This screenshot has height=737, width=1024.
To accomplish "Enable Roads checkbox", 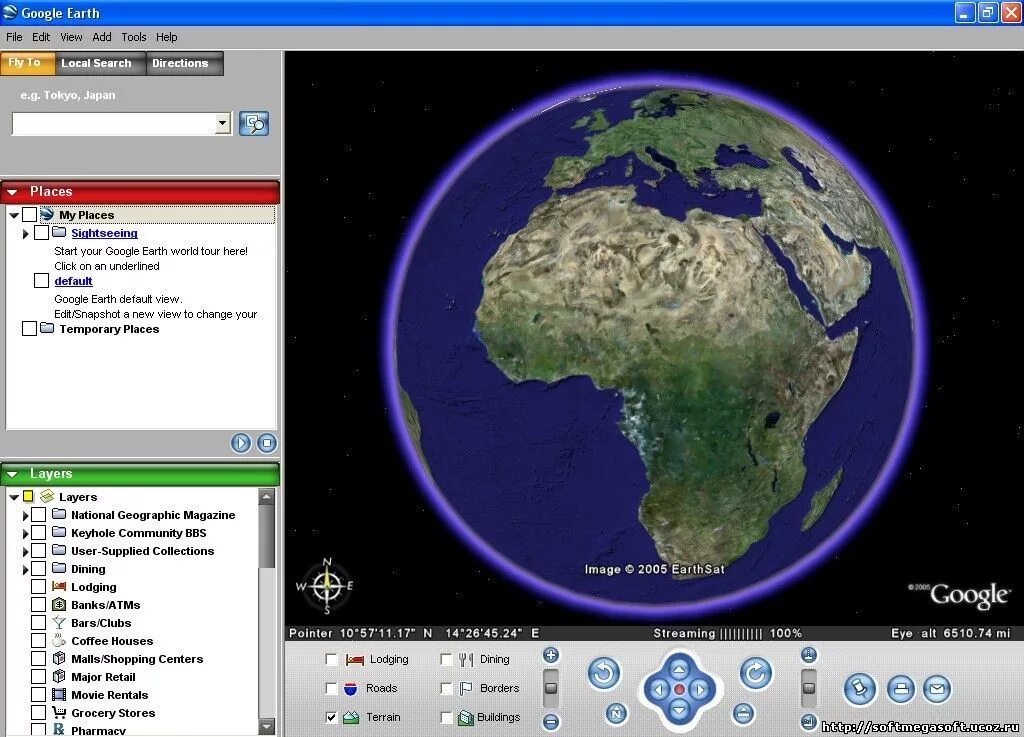I will pyautogui.click(x=331, y=688).
